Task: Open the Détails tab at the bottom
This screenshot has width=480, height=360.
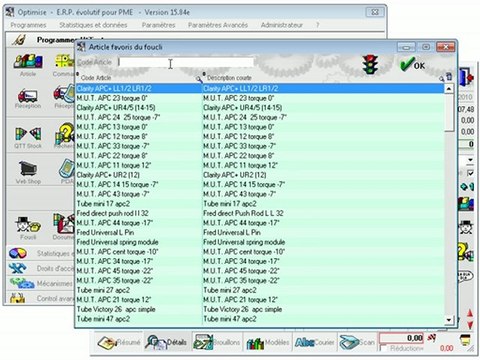Action: 167,342
